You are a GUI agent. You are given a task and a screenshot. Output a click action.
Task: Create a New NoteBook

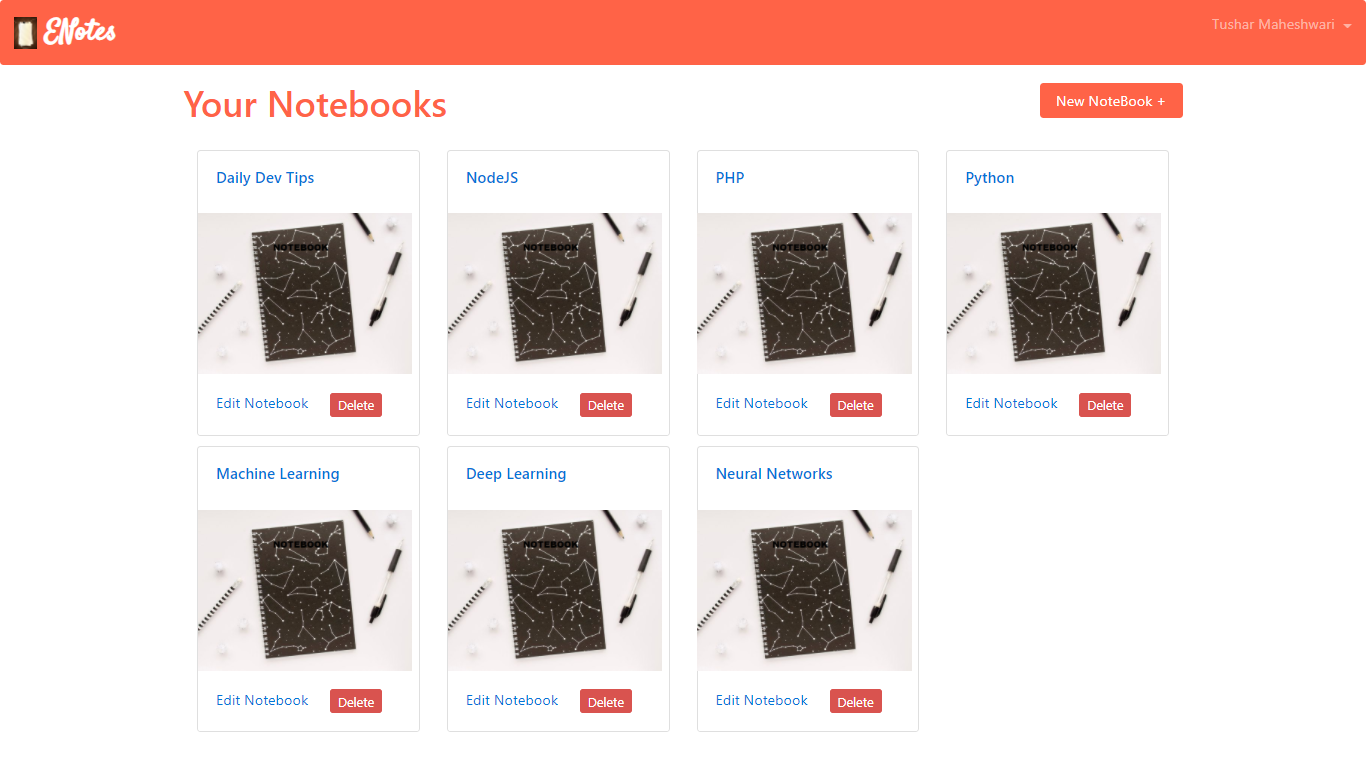point(1111,101)
